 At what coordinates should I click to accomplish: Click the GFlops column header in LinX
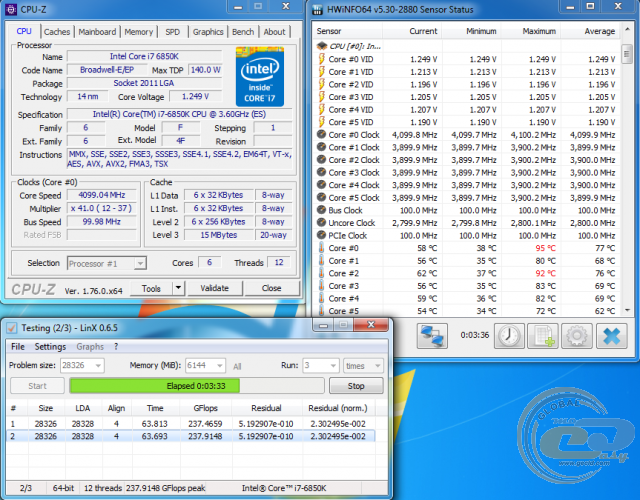(x=205, y=408)
